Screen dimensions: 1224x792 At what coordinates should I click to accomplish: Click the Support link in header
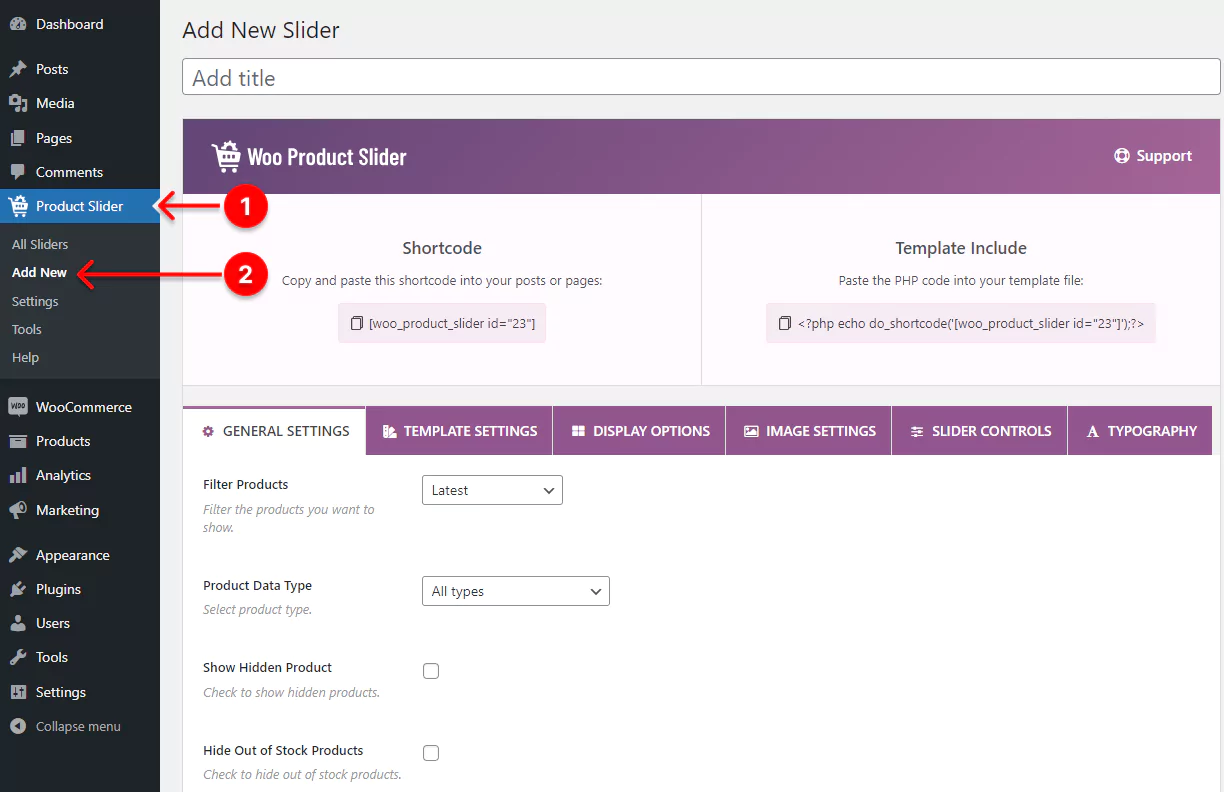[x=1153, y=156]
